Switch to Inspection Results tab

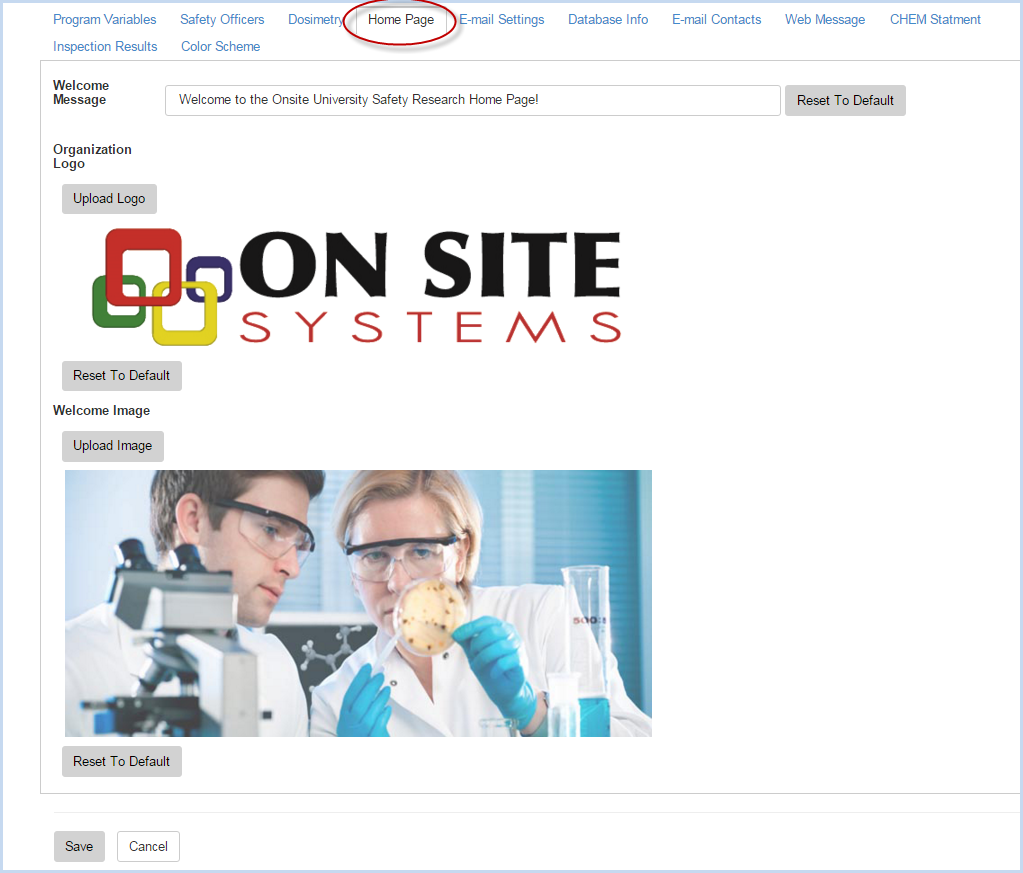click(x=105, y=46)
